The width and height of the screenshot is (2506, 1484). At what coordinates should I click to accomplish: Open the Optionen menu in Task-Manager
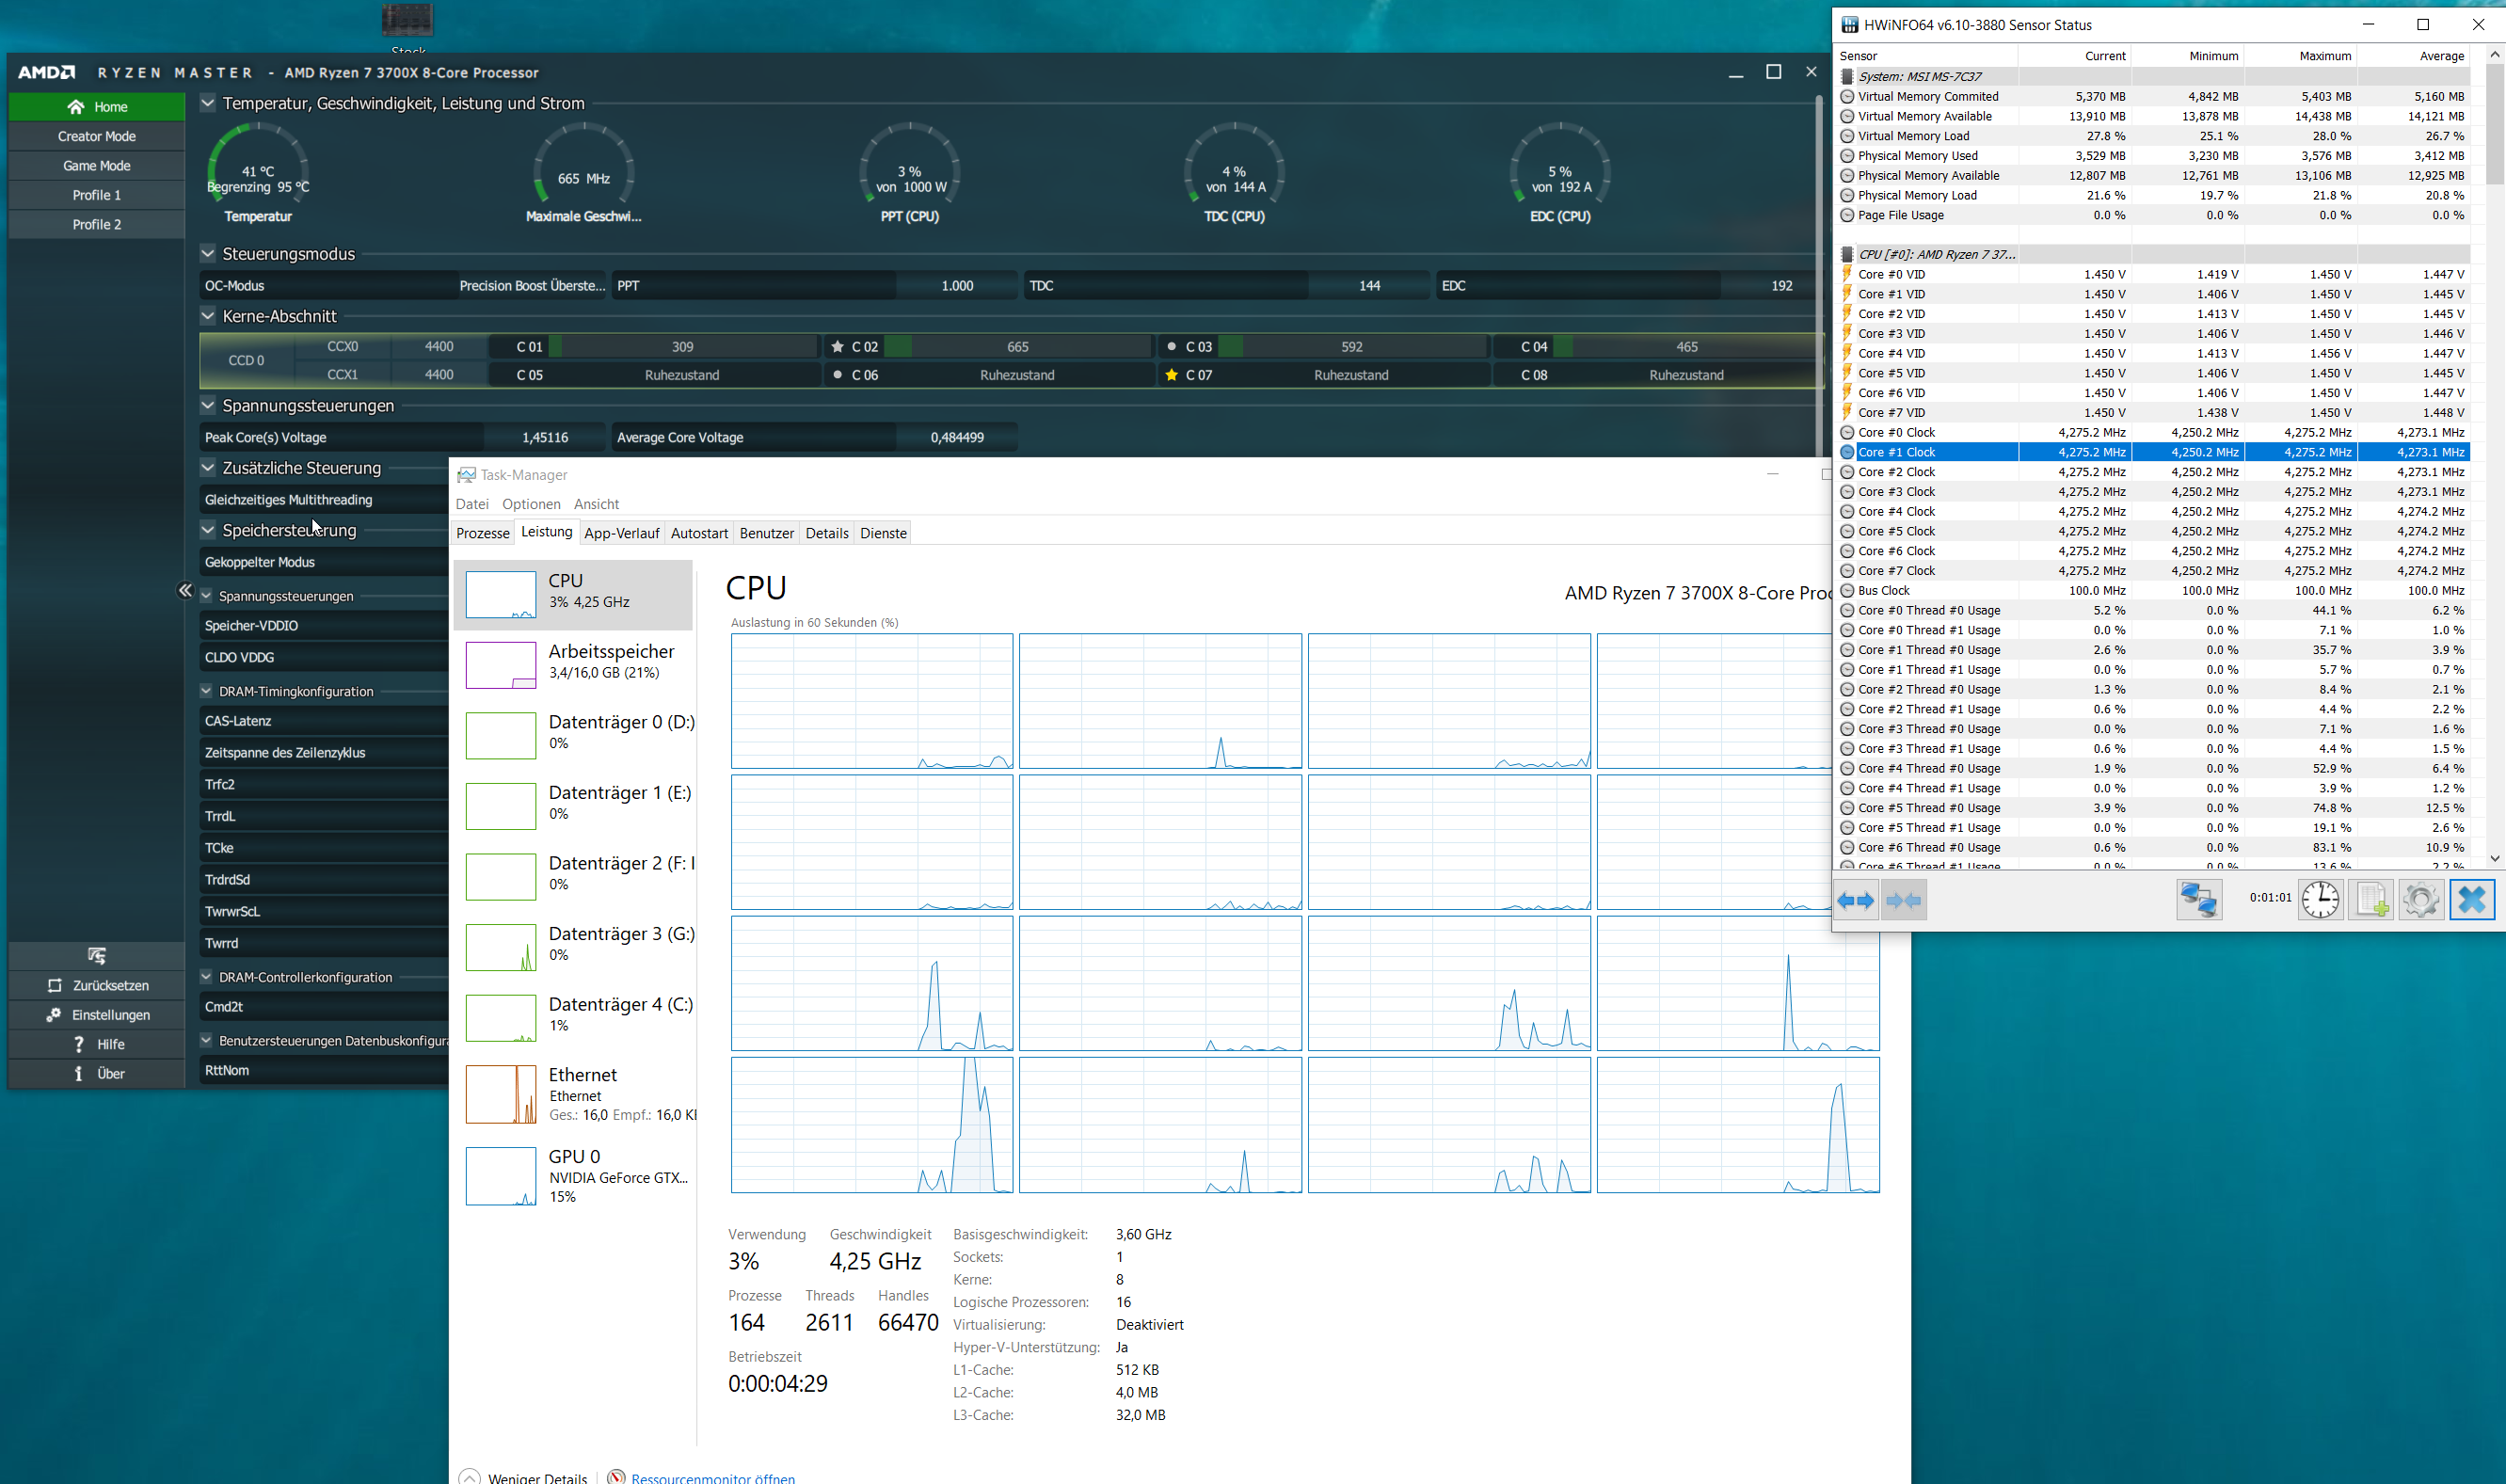pos(531,504)
